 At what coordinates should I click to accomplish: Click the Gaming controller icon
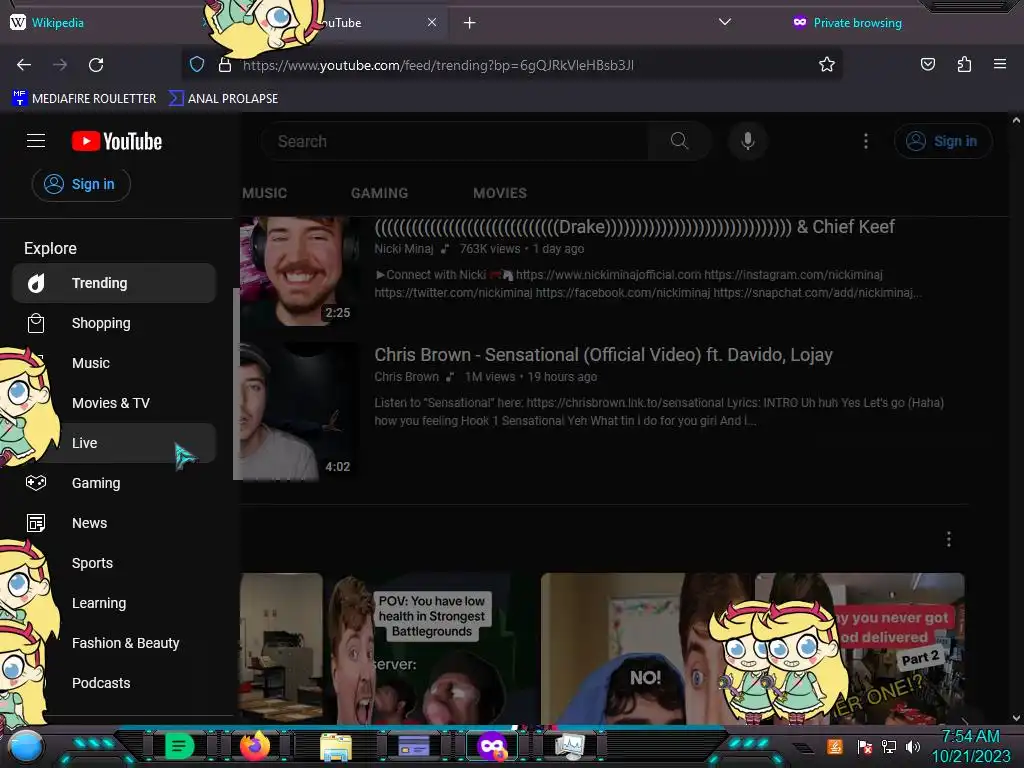pos(36,483)
